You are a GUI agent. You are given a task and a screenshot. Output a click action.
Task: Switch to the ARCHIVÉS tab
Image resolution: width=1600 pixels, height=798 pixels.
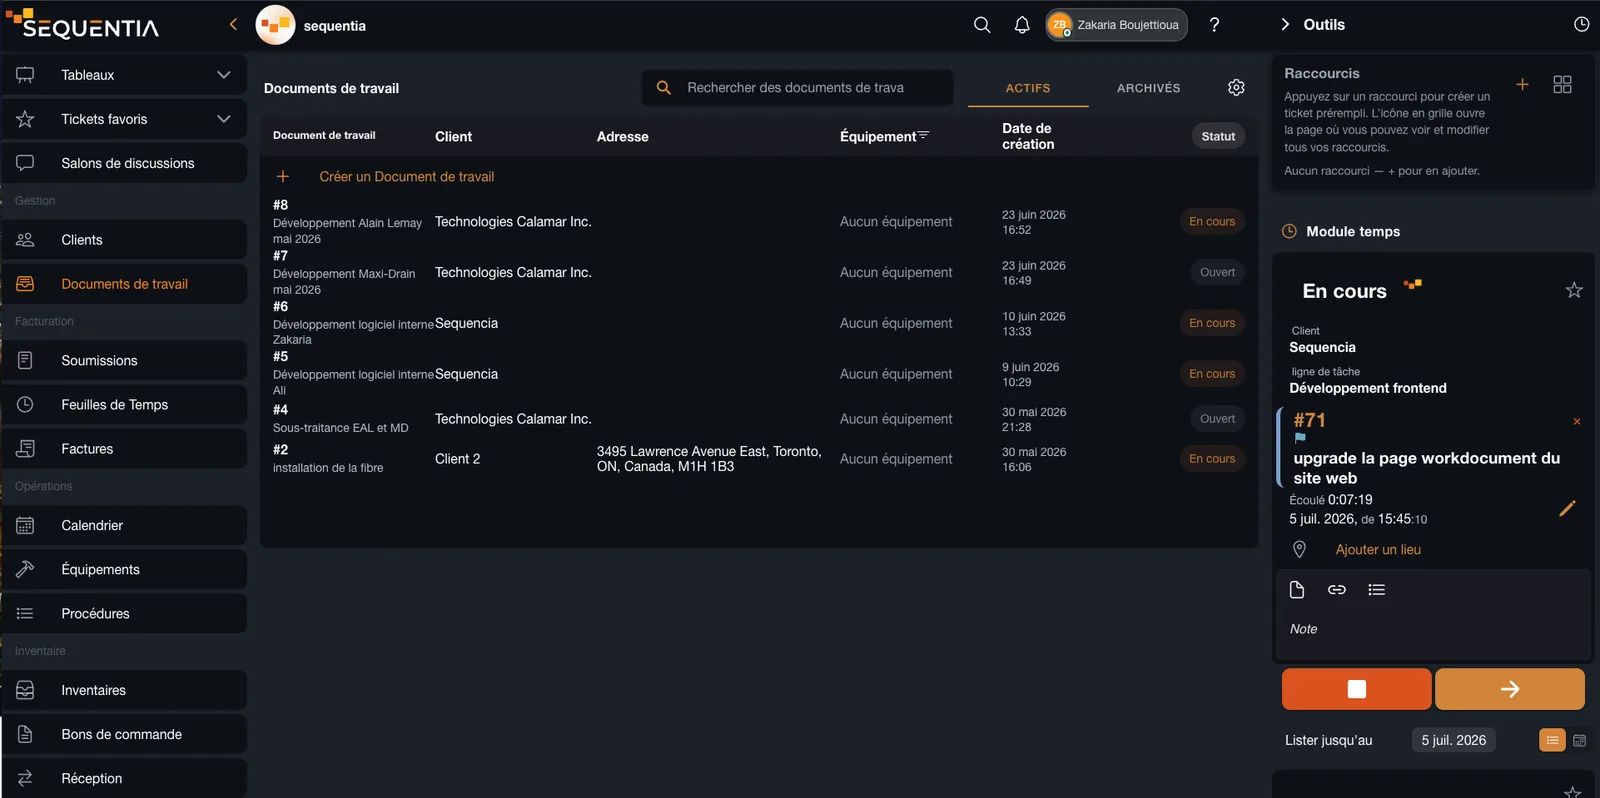coord(1148,88)
